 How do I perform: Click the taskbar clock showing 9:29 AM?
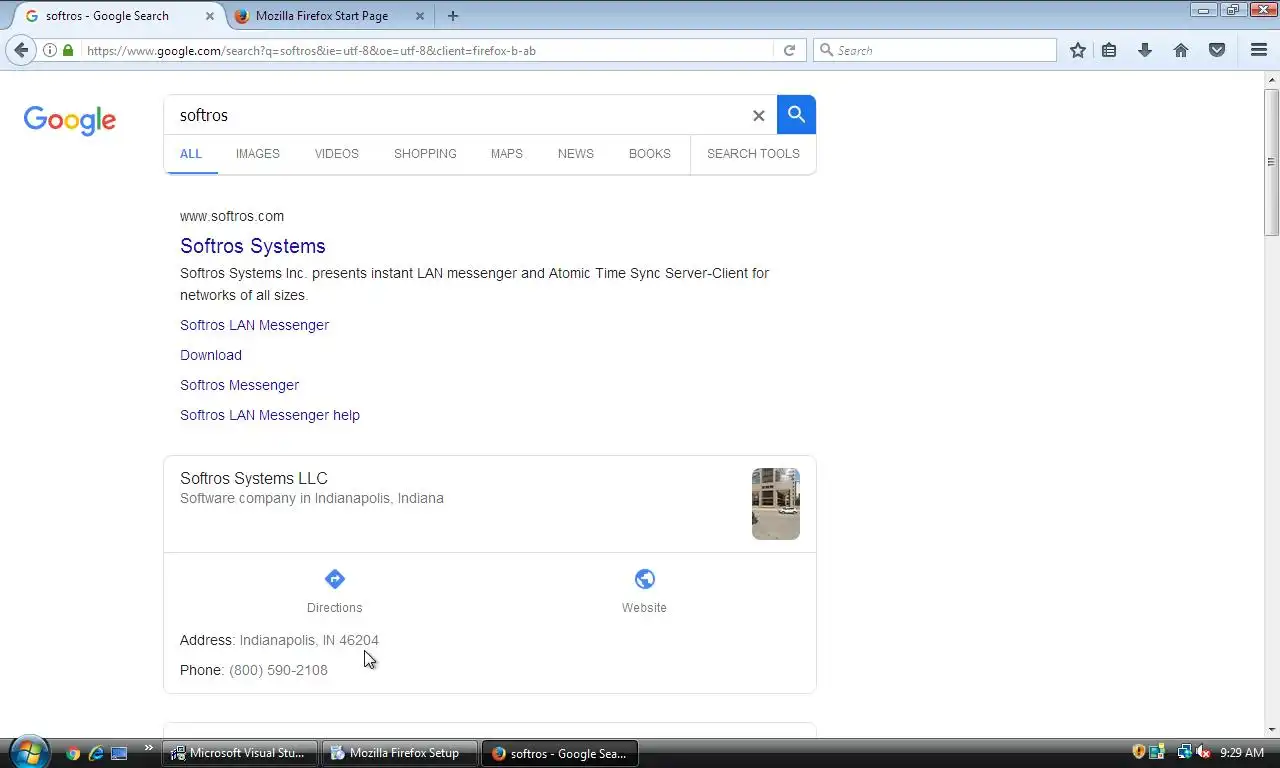click(1243, 753)
